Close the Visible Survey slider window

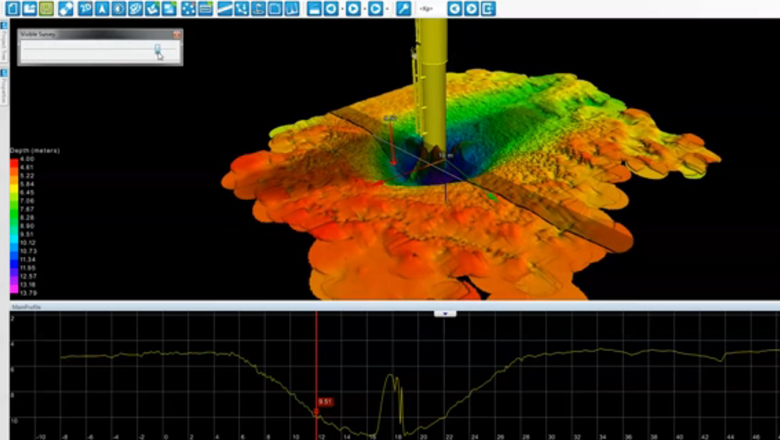coord(177,33)
